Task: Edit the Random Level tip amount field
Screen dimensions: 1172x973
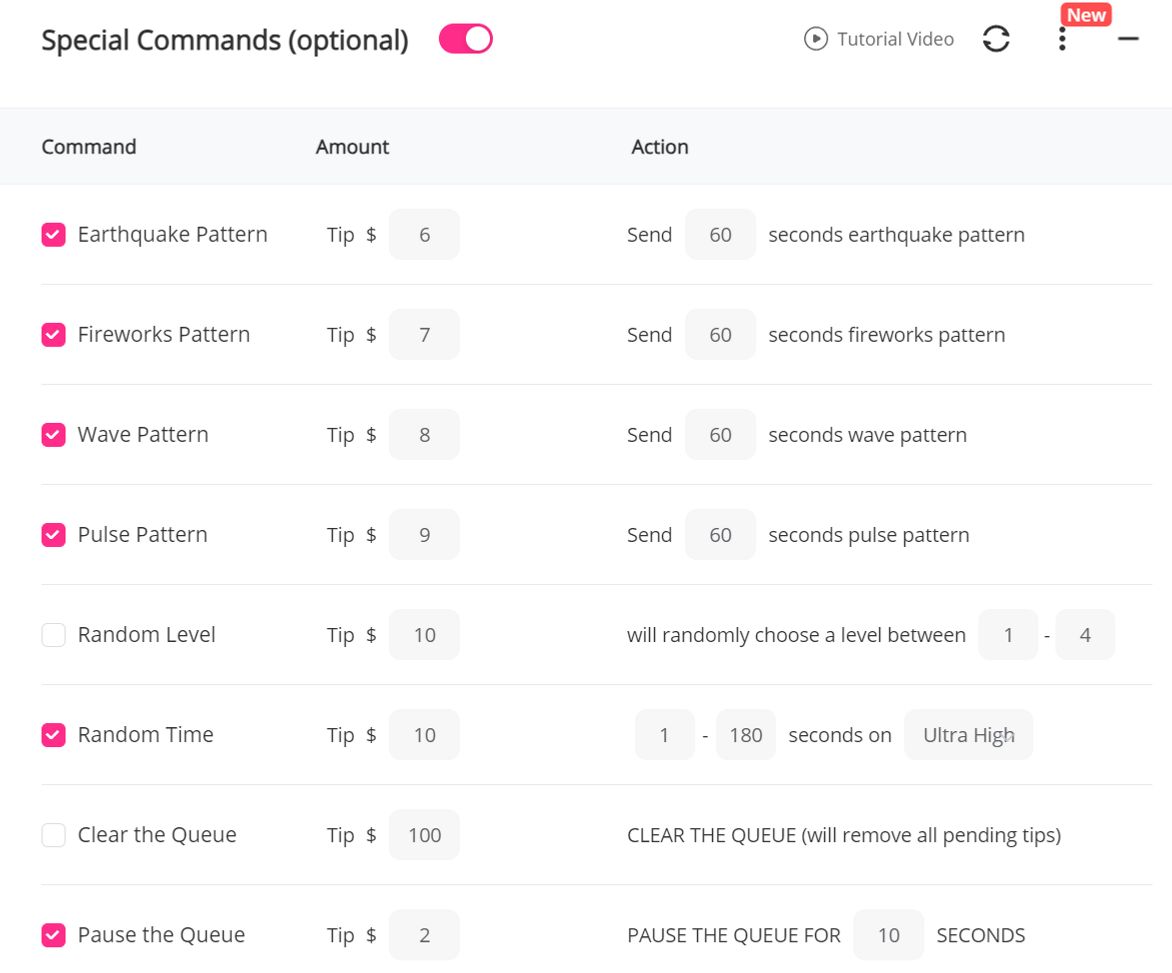Action: [424, 635]
